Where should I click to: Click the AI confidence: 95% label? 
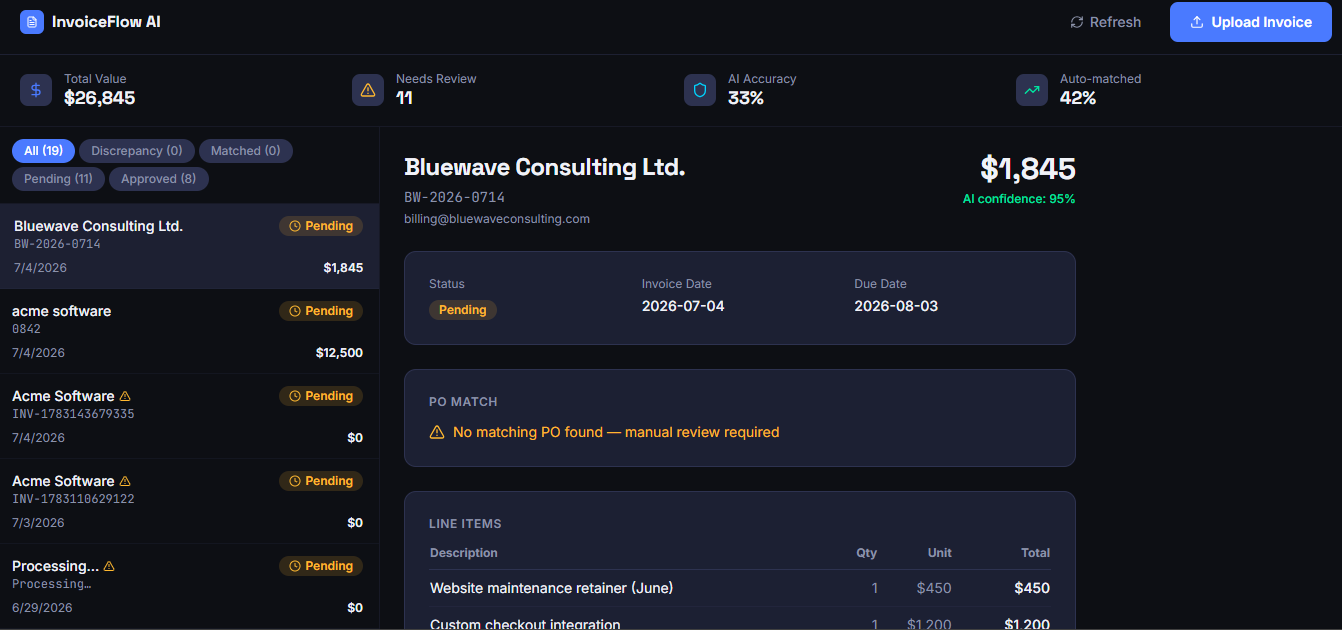tap(1019, 199)
